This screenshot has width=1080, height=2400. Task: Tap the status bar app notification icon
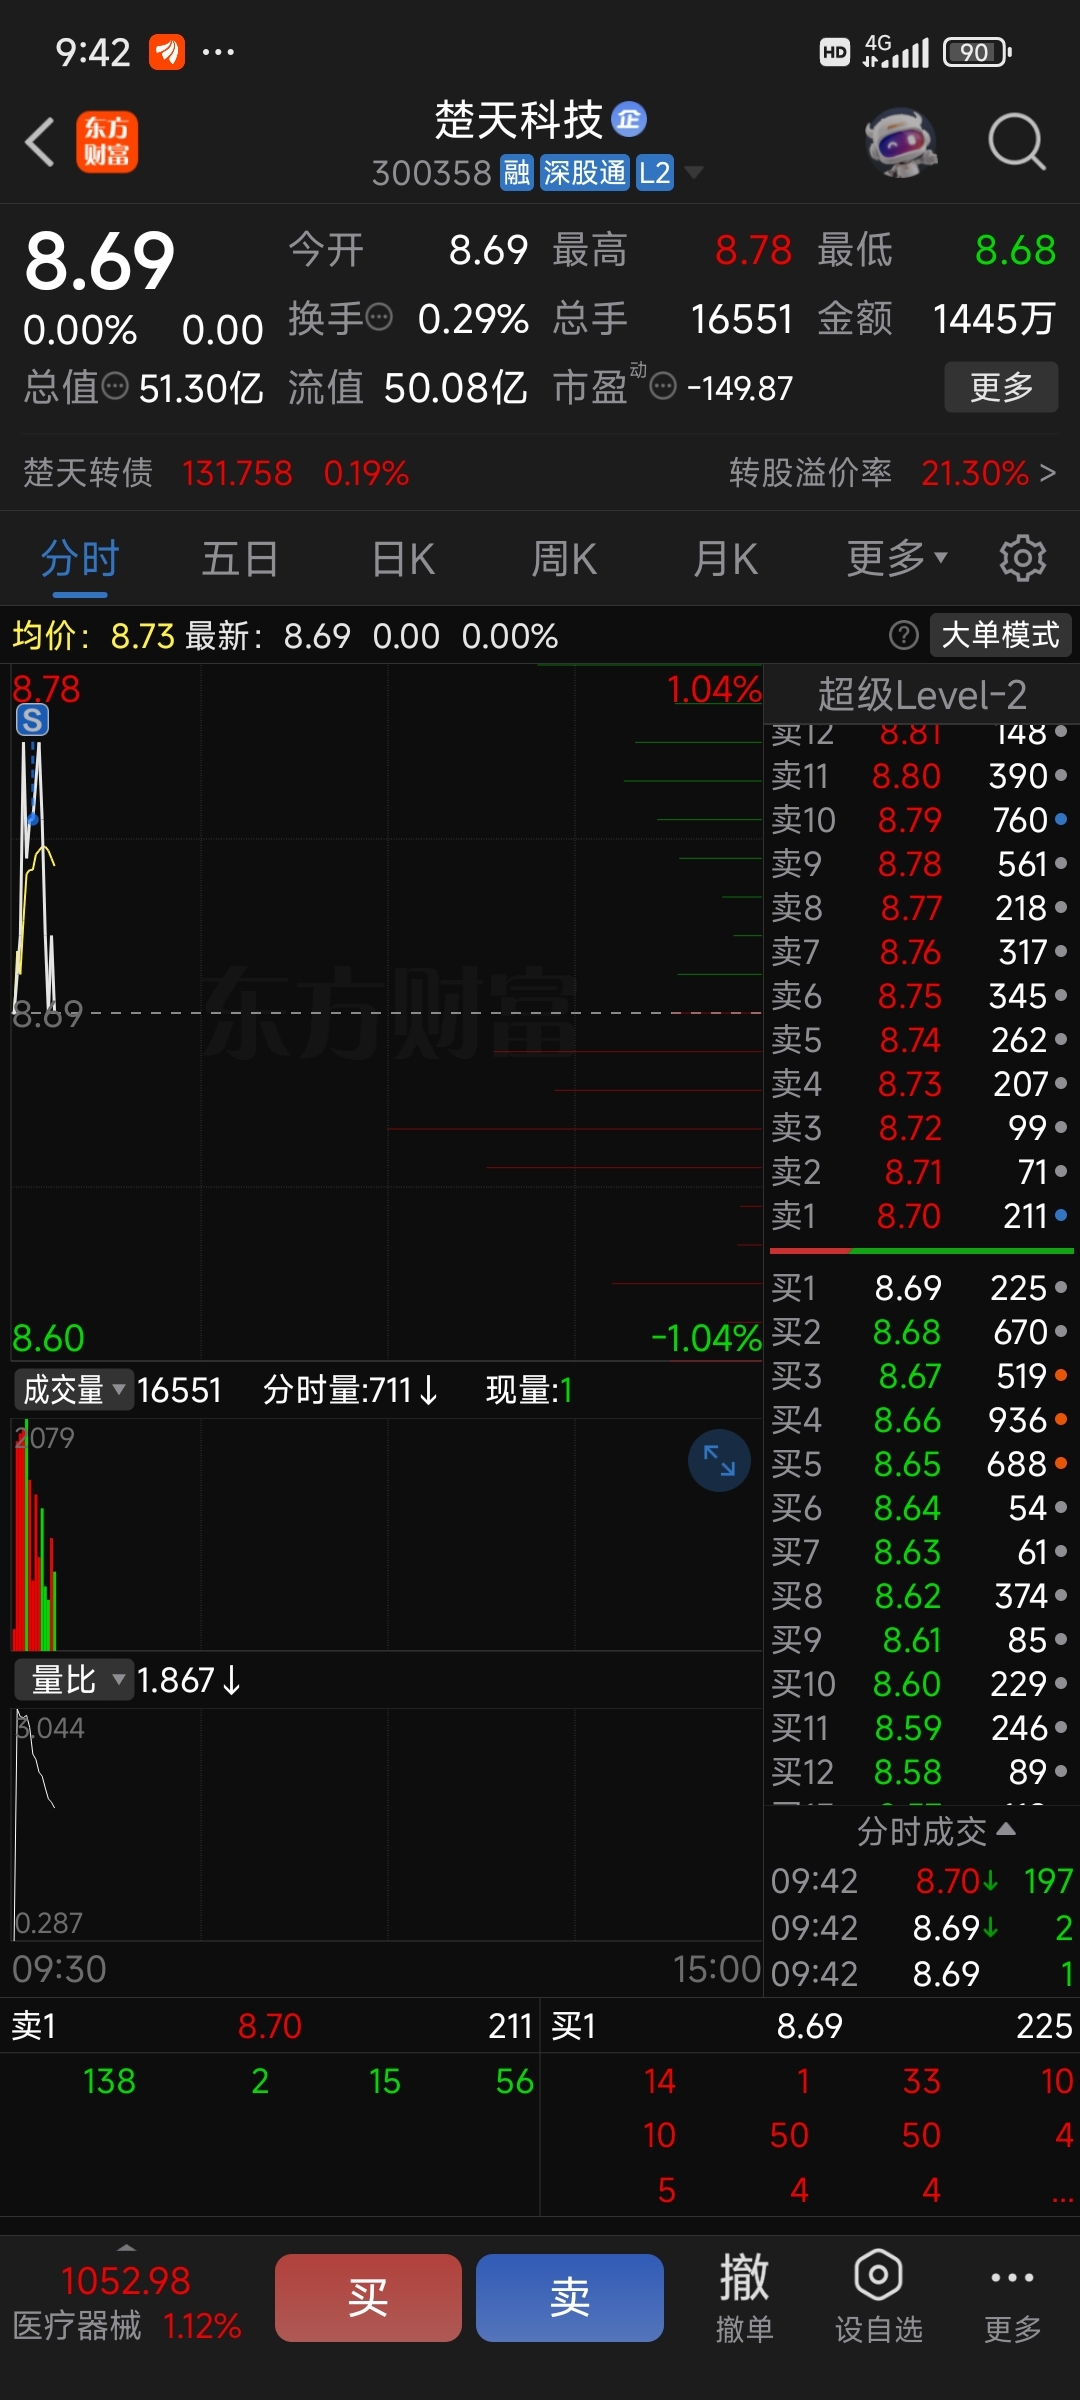point(167,52)
